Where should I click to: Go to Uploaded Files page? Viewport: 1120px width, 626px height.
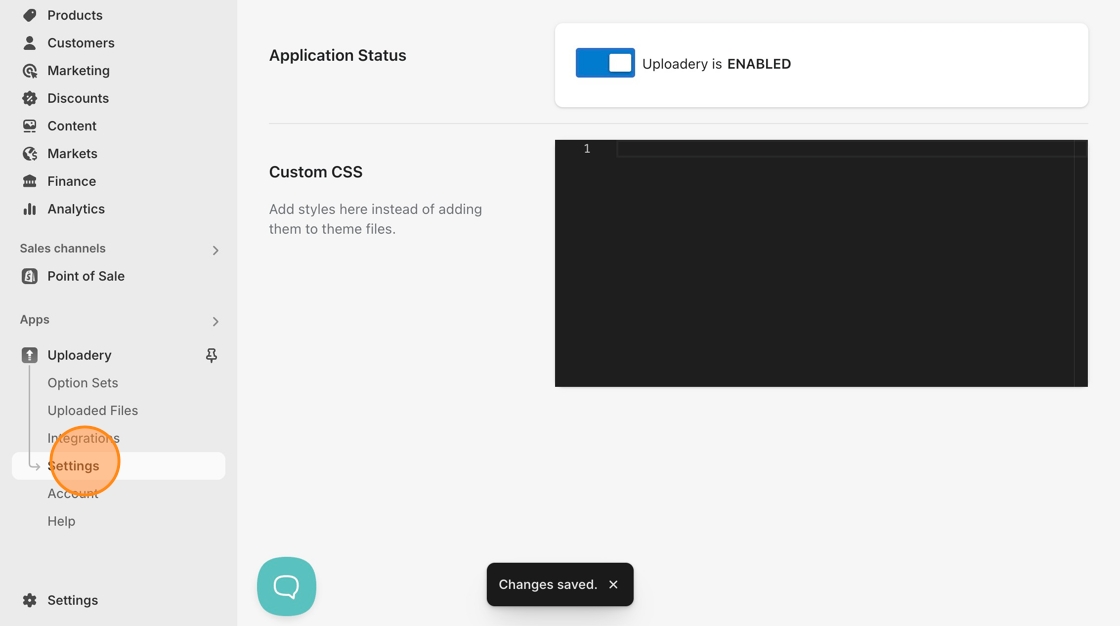[92, 410]
